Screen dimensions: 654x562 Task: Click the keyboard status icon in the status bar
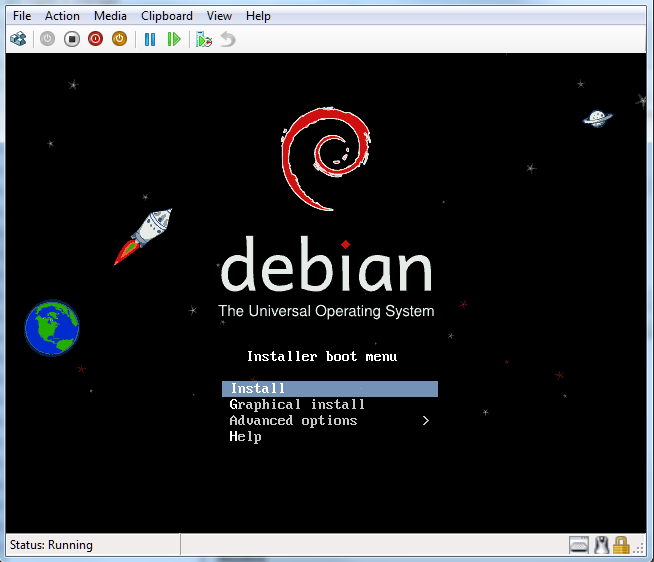579,545
